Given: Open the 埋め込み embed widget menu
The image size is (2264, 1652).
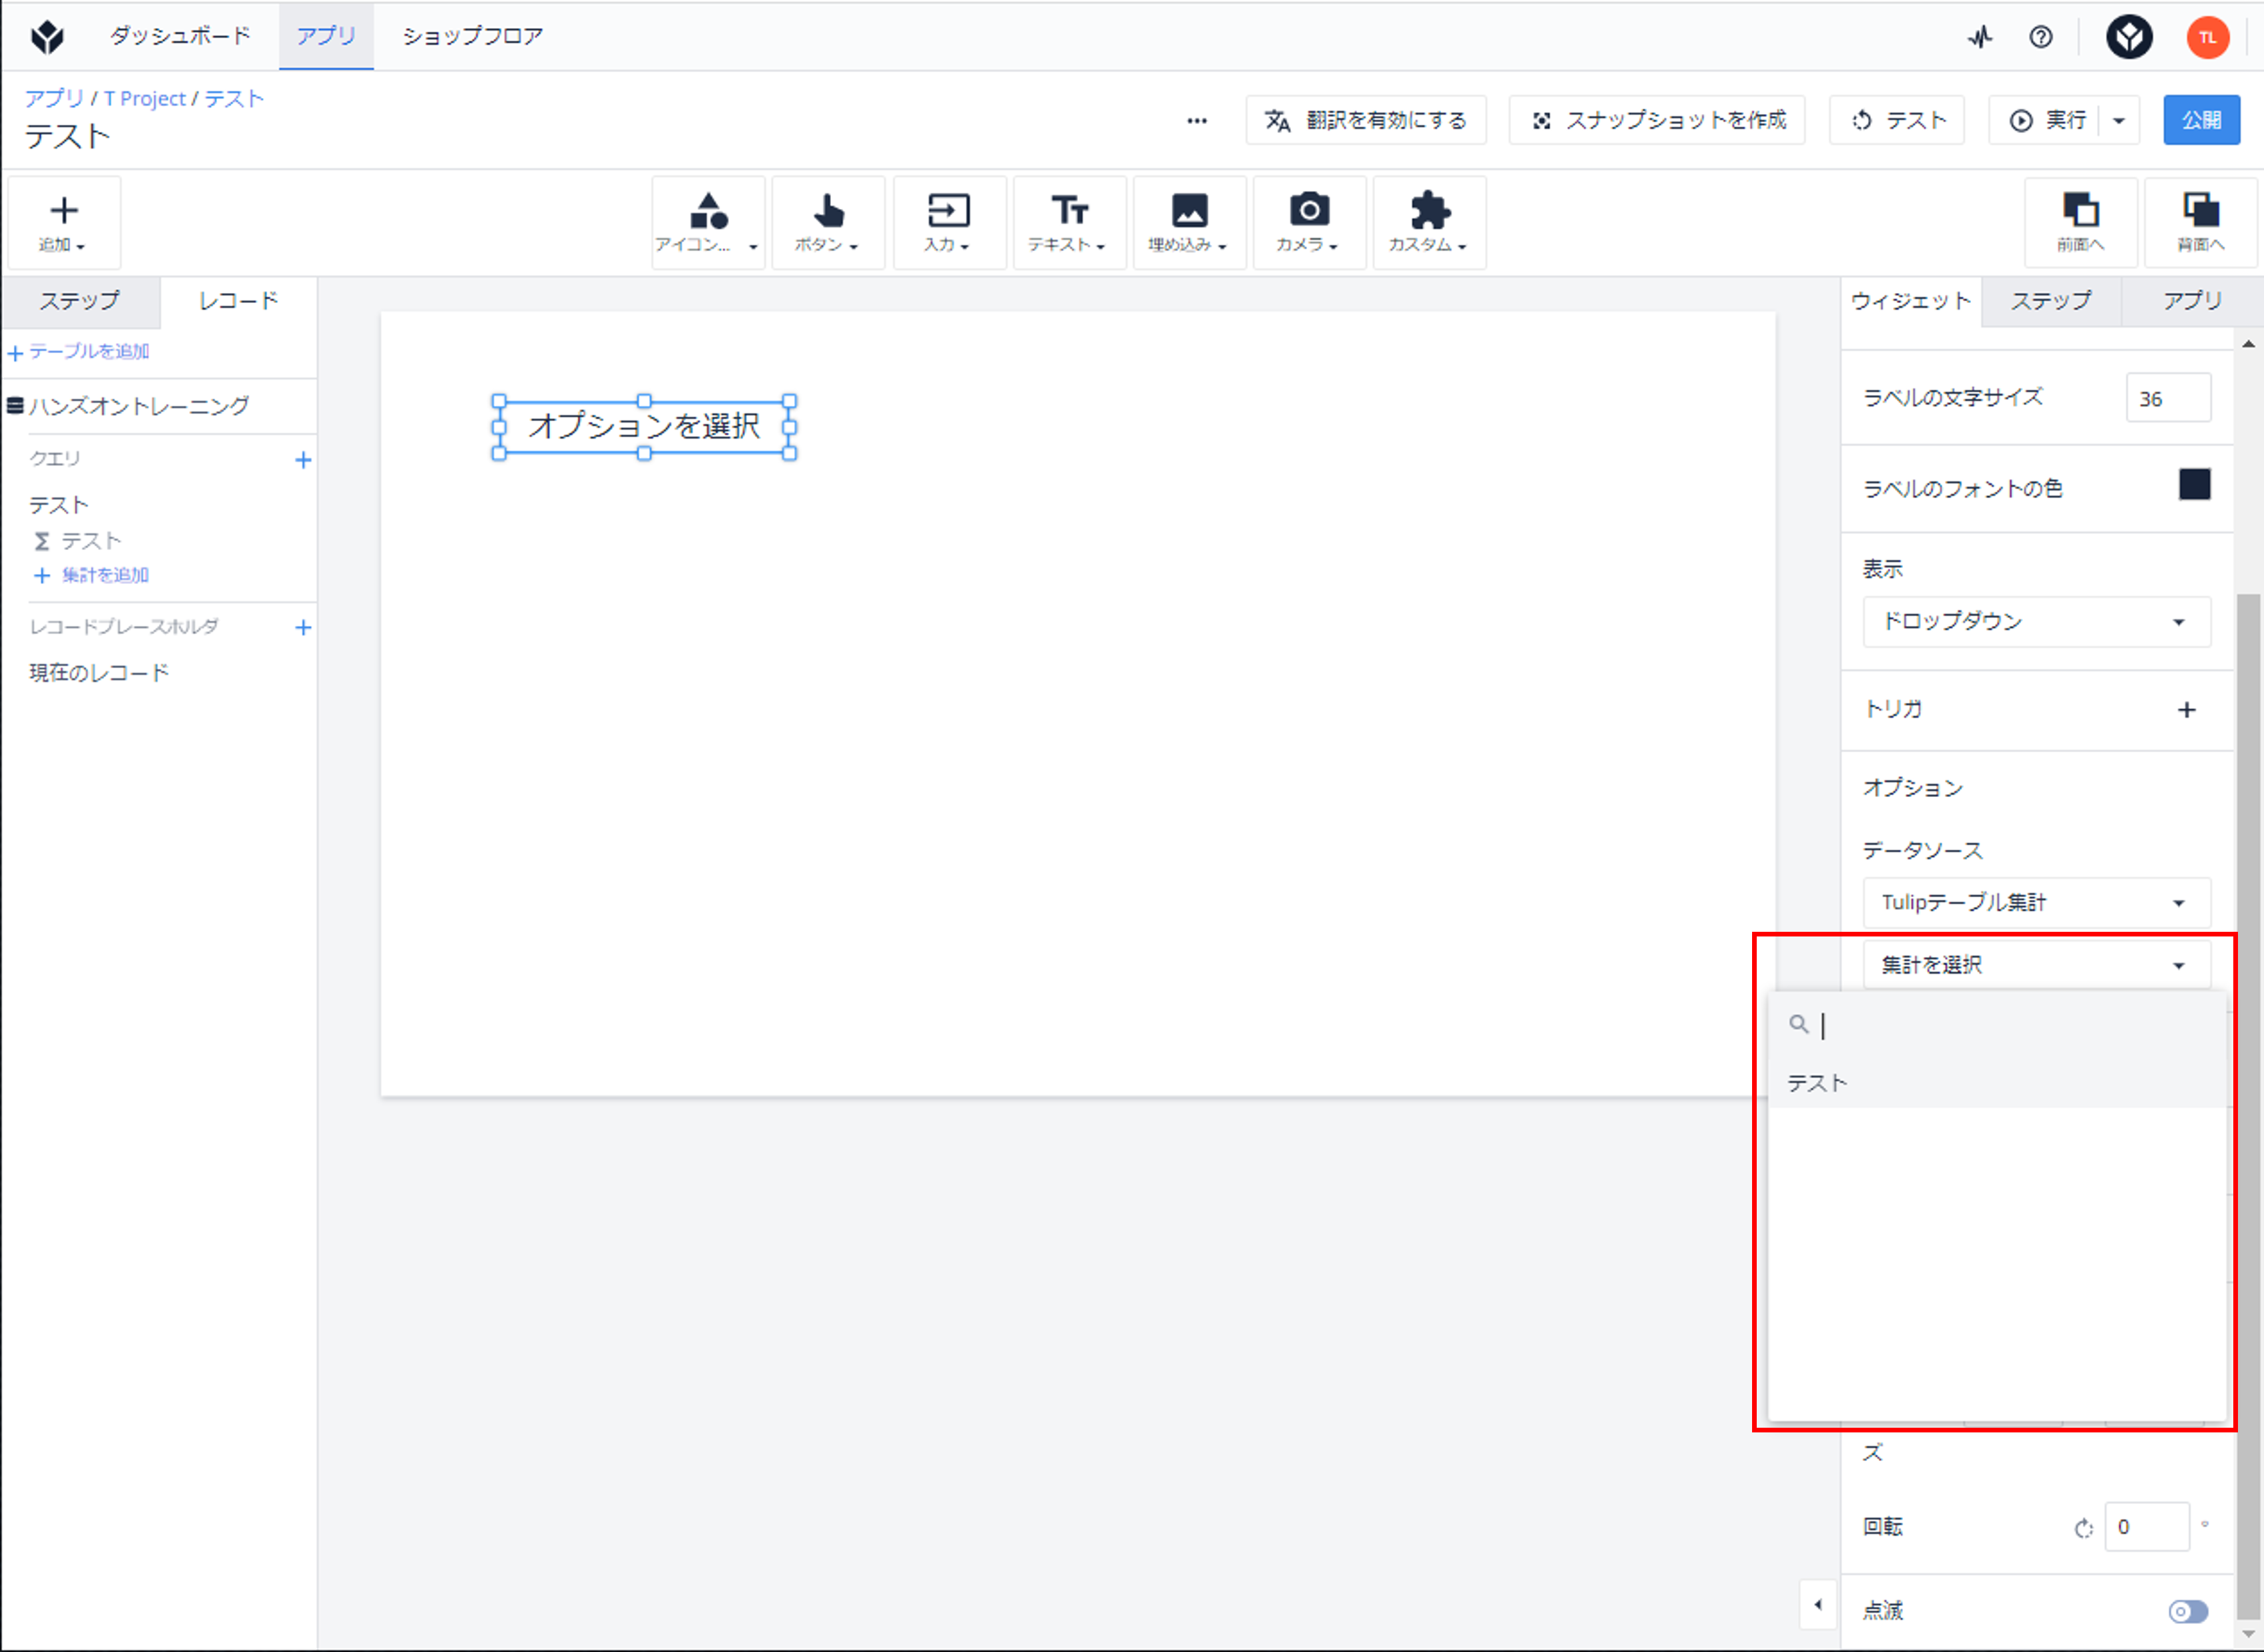Looking at the screenshot, I should [x=1189, y=223].
